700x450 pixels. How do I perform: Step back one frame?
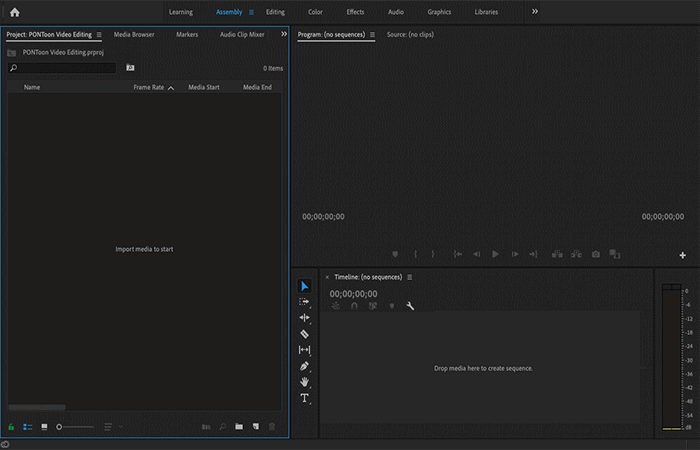click(x=476, y=254)
